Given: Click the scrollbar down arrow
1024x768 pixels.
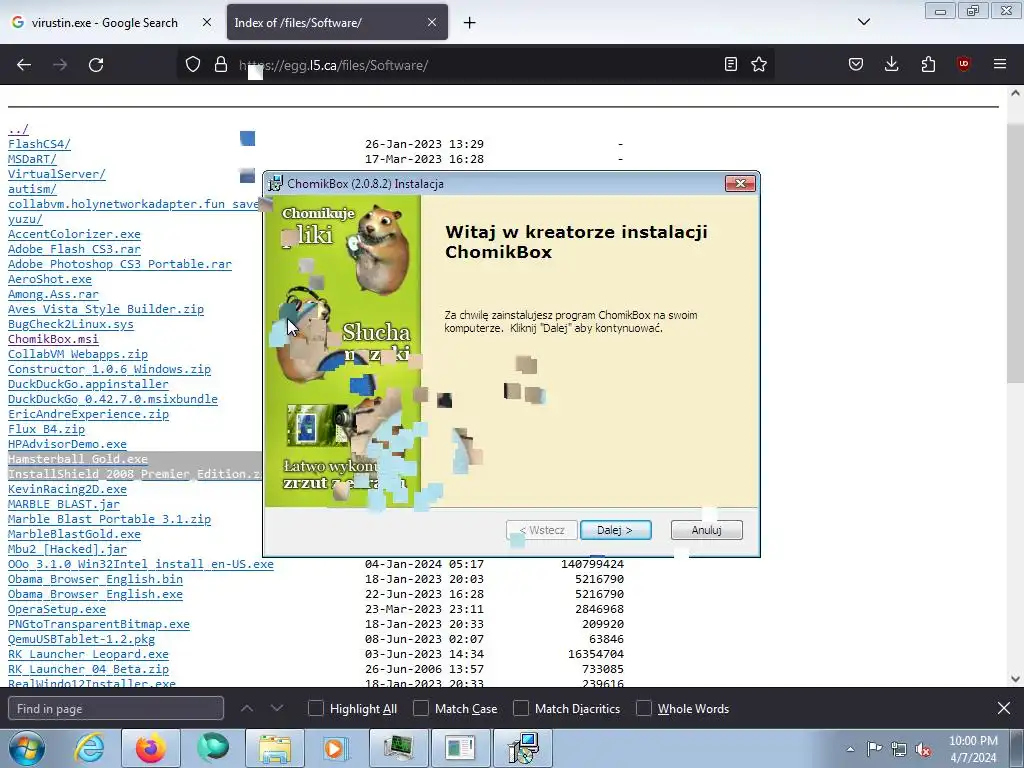Looking at the screenshot, I should [1015, 679].
